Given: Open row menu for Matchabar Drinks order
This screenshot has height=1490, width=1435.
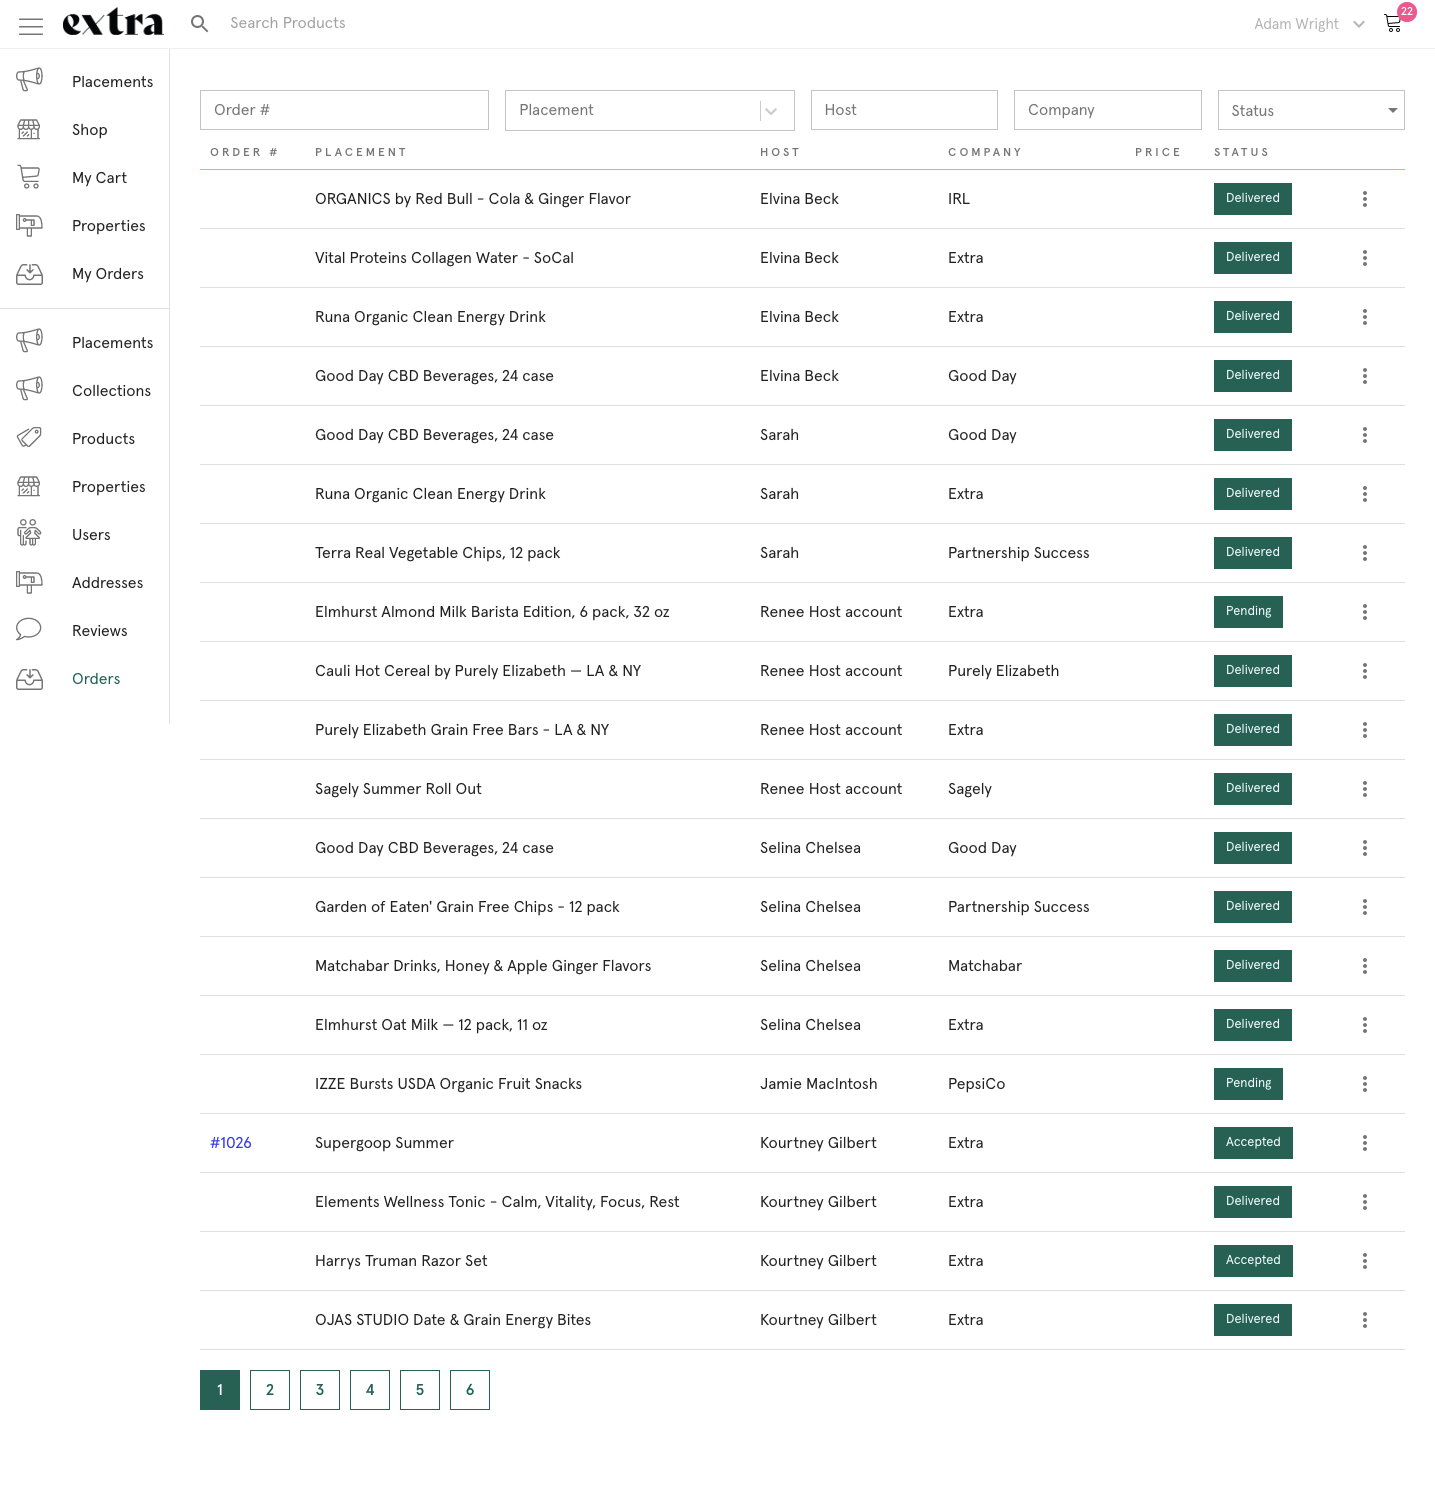Looking at the screenshot, I should 1364,966.
